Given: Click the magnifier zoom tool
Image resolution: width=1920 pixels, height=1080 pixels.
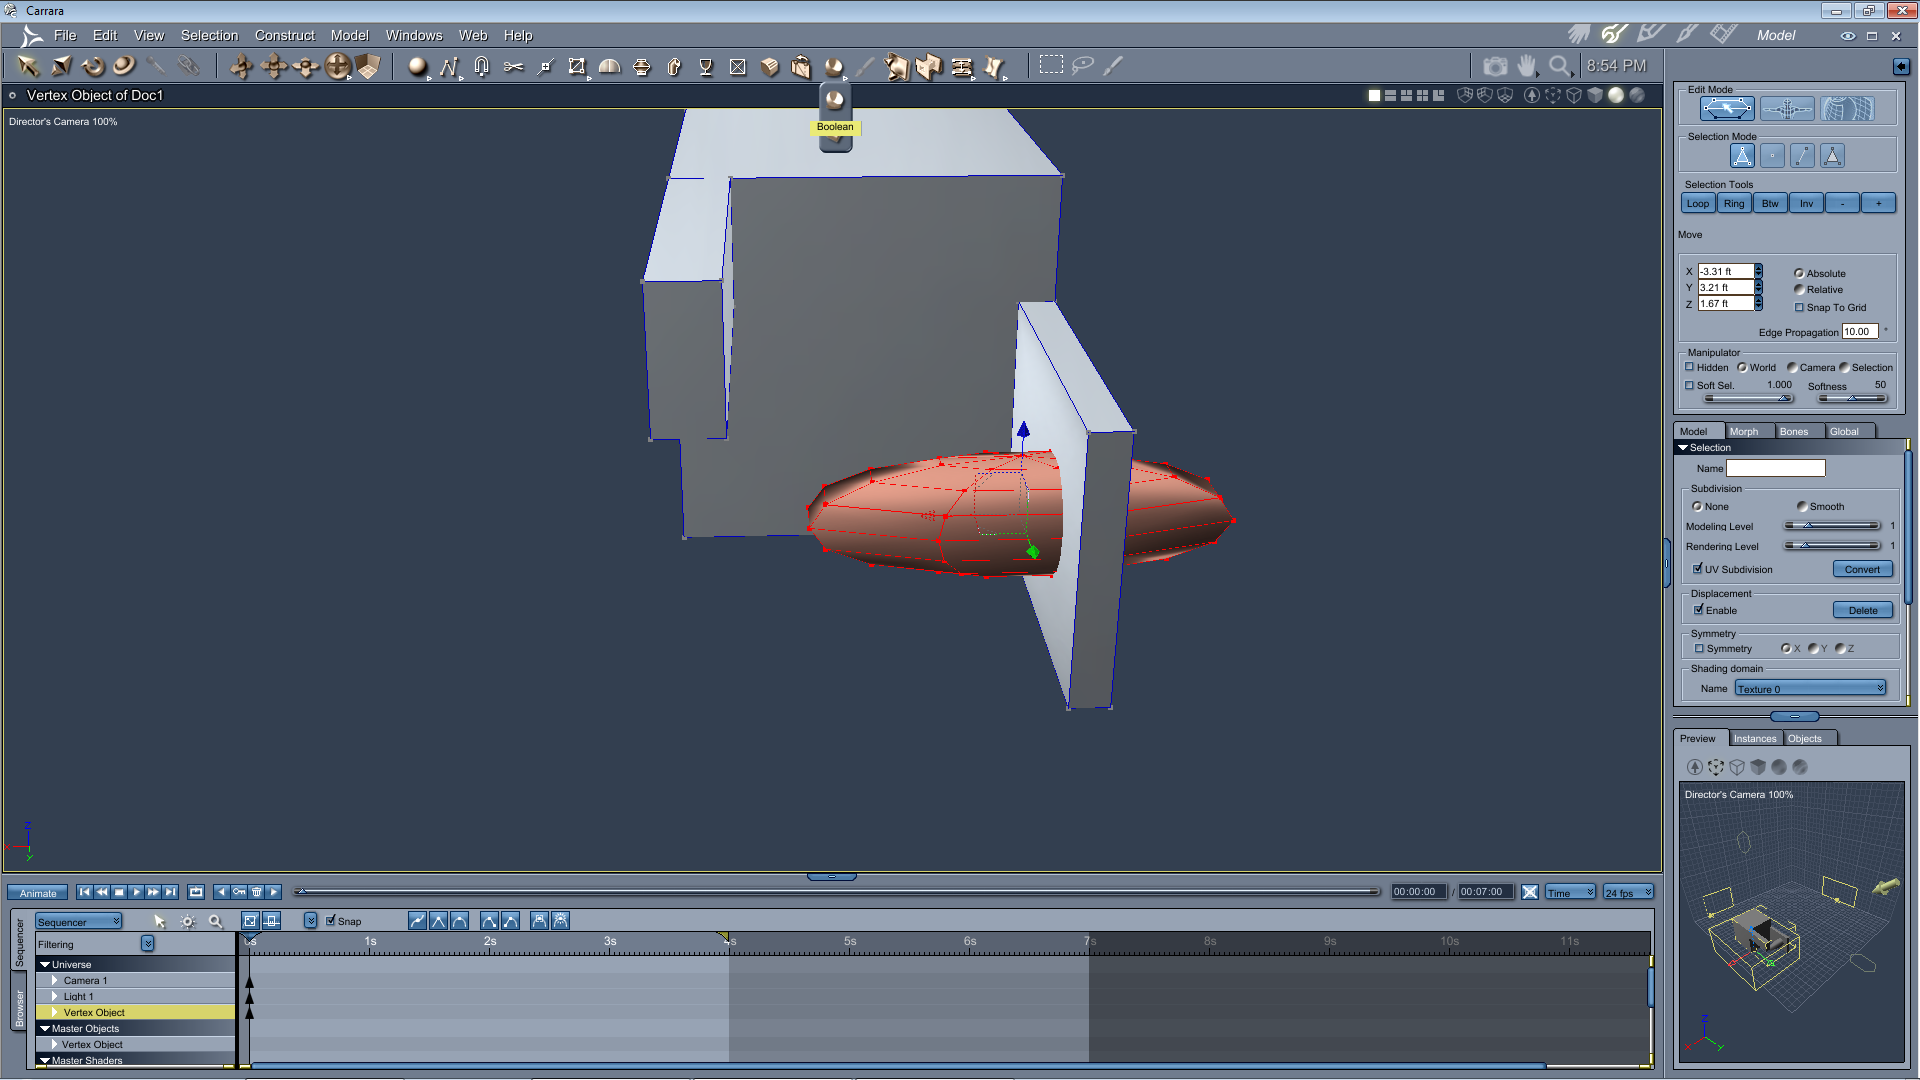Looking at the screenshot, I should 1559,66.
